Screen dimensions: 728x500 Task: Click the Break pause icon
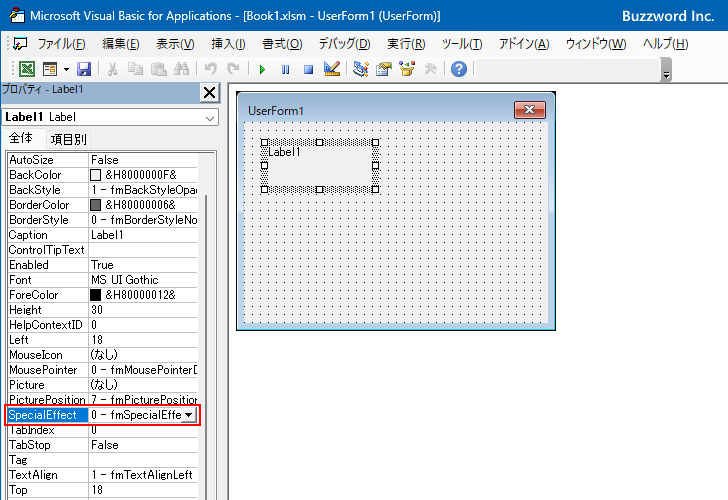[x=285, y=70]
